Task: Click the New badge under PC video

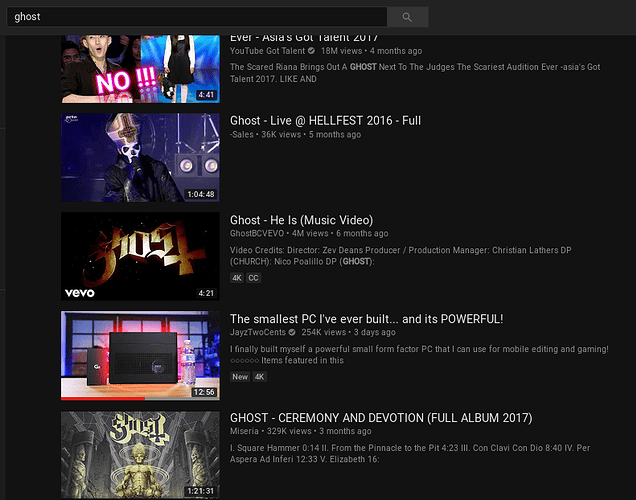Action: (x=240, y=377)
